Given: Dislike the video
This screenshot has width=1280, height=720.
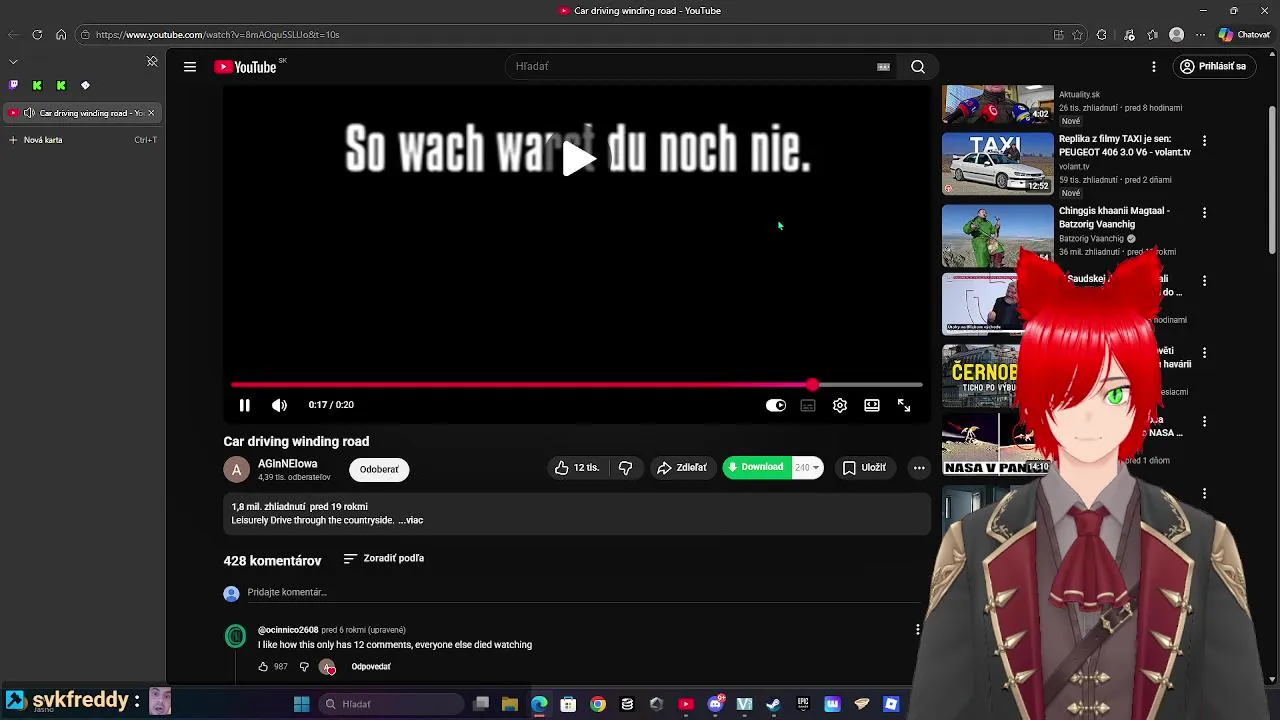Looking at the screenshot, I should click(x=626, y=468).
